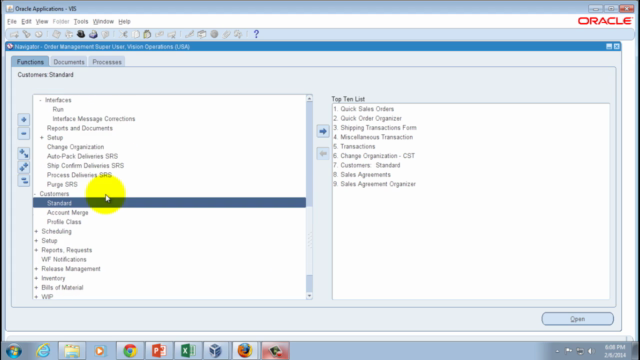Click the Expand plus button beside tree
The height and width of the screenshot is (360, 640).
[x=24, y=120]
